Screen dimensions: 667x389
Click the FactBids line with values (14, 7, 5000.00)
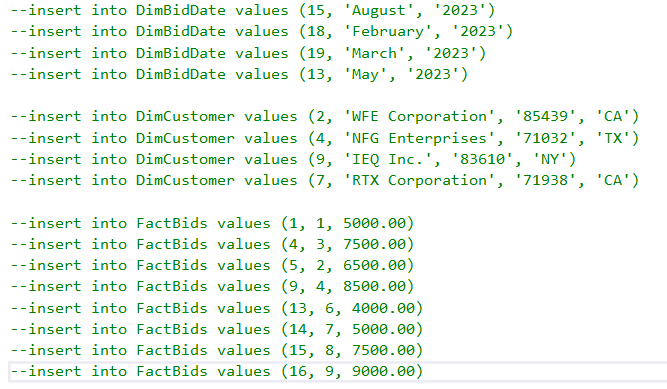click(x=217, y=329)
